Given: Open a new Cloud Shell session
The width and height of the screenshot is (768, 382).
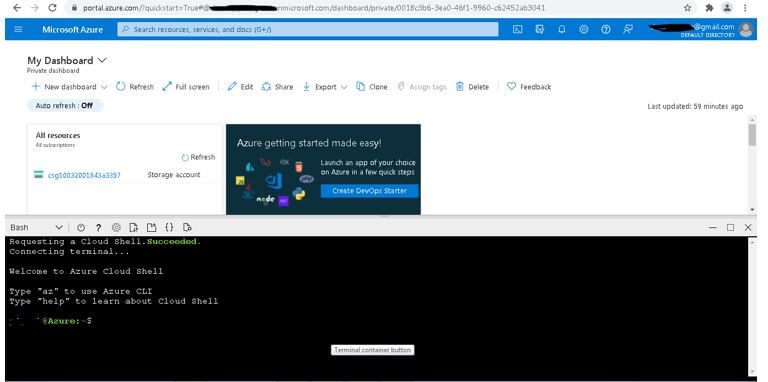Looking at the screenshot, I should coord(151,227).
